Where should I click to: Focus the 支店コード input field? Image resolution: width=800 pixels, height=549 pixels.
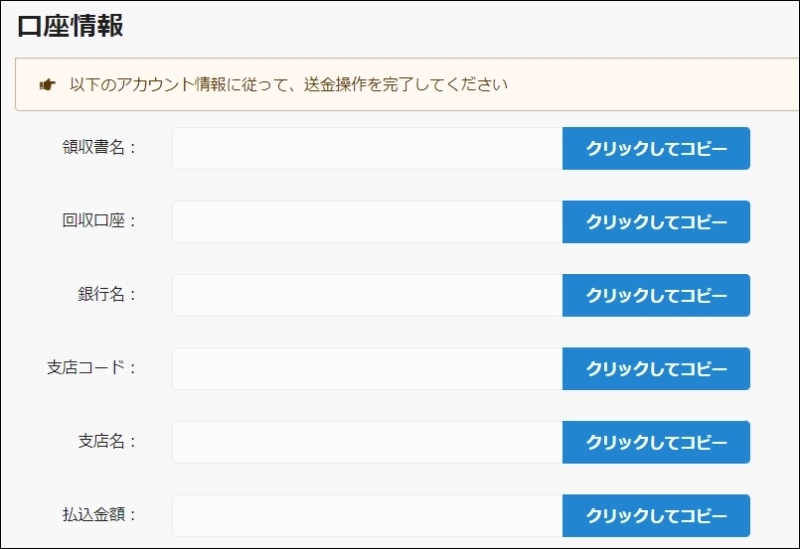click(367, 369)
